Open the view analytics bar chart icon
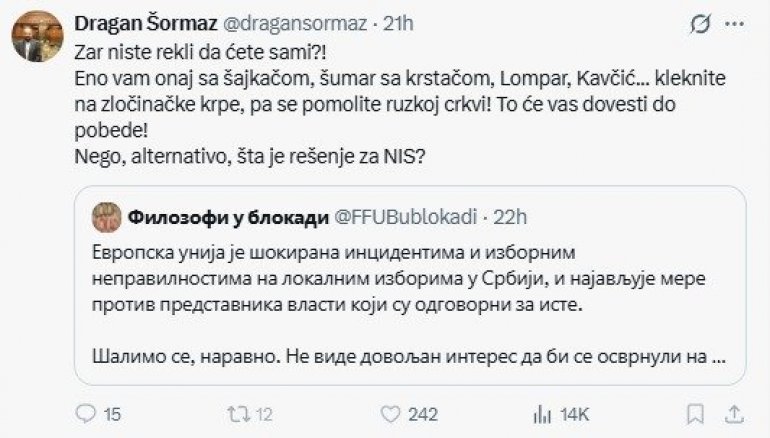The height and width of the screenshot is (438, 770). point(543,413)
